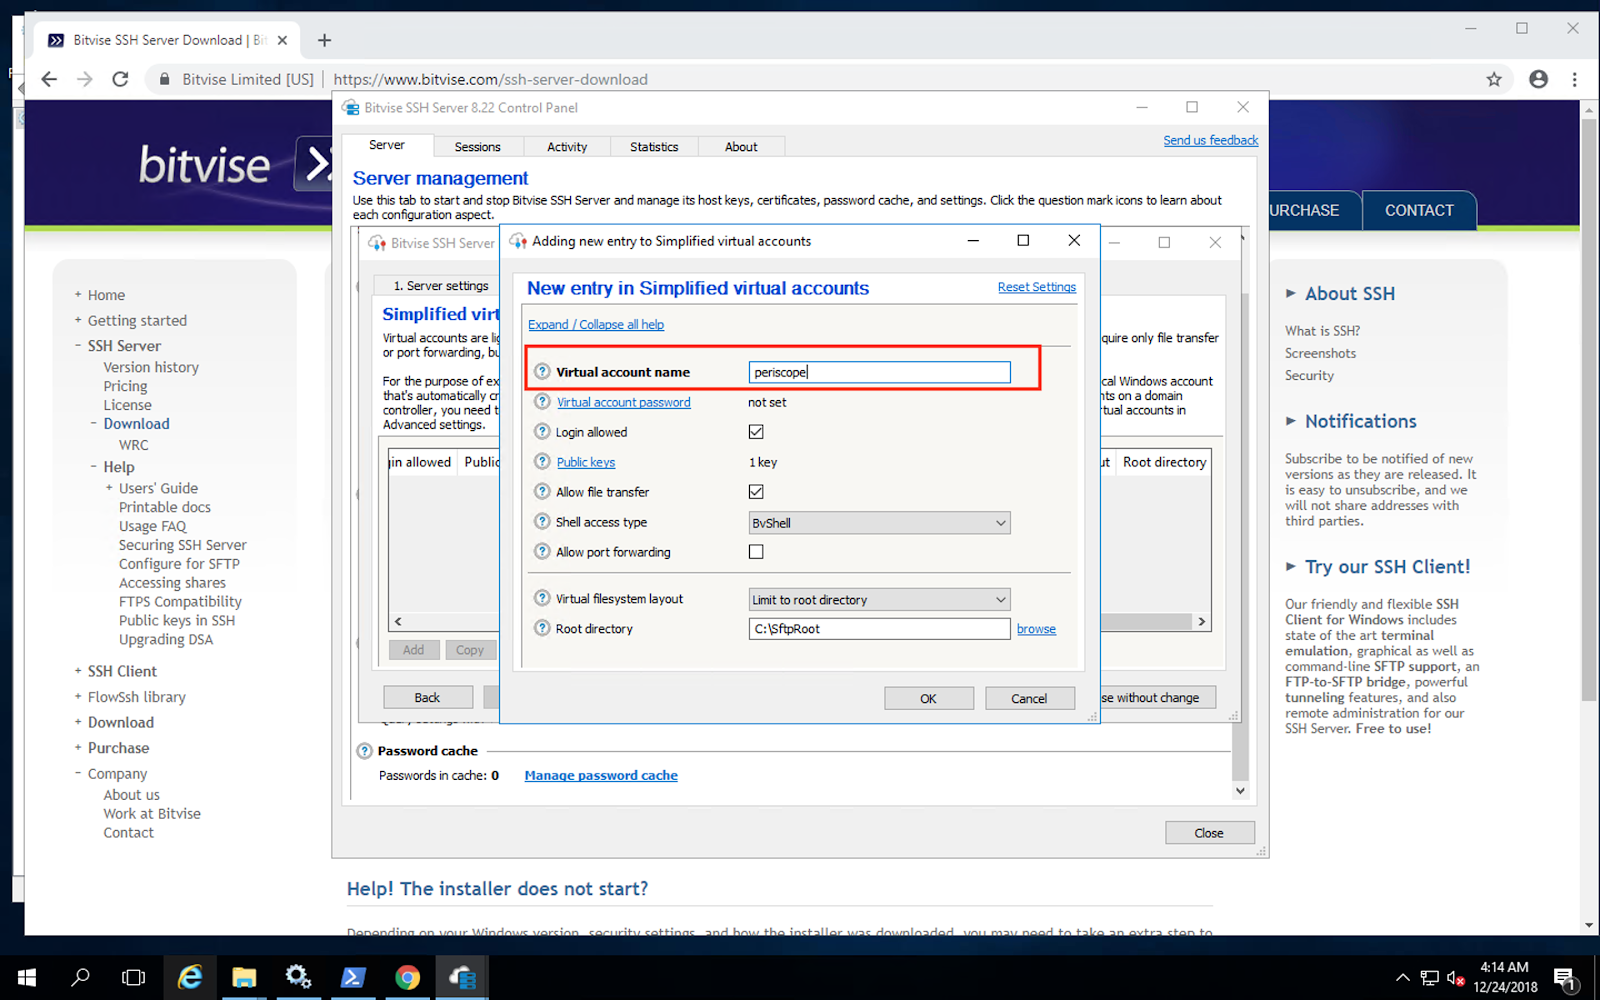Click horizontal scrollbar right arrow in accounts list

[x=1202, y=621]
